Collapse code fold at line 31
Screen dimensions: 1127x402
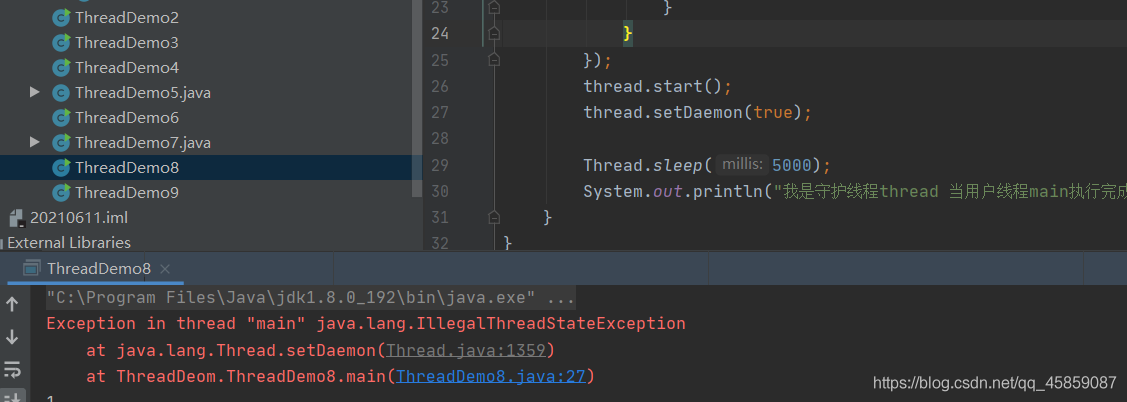(494, 216)
